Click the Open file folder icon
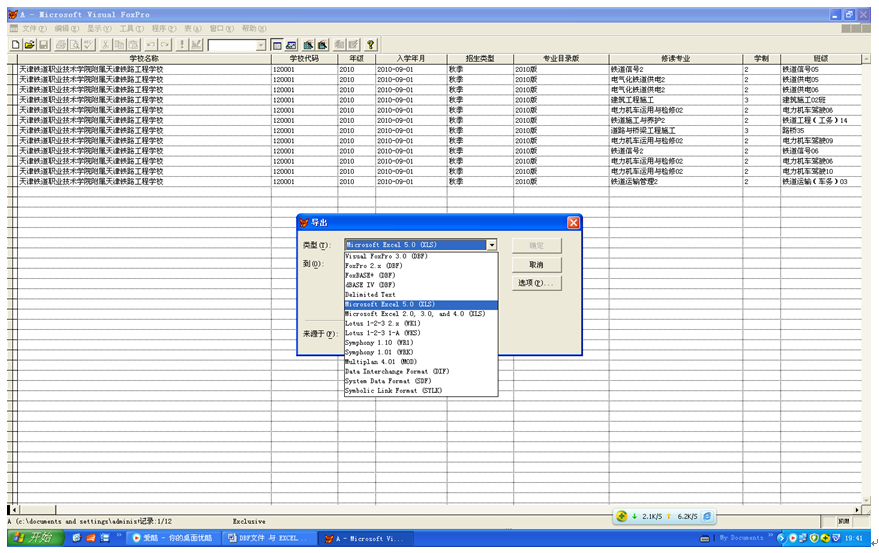This screenshot has width=879, height=553. point(29,45)
